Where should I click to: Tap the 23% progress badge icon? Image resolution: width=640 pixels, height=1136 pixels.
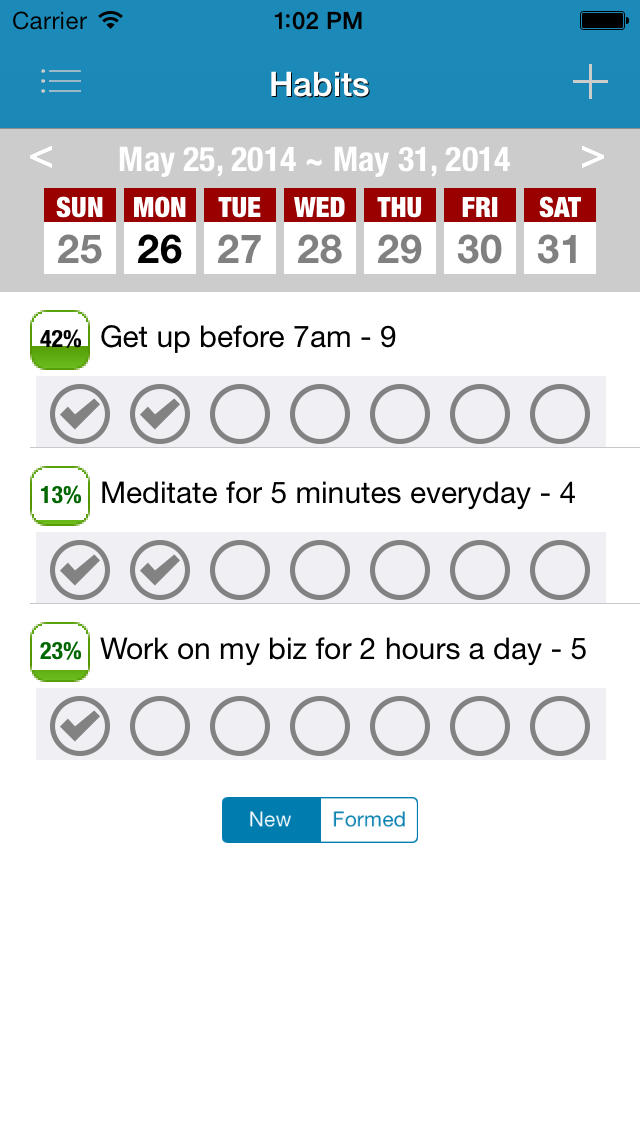60,651
